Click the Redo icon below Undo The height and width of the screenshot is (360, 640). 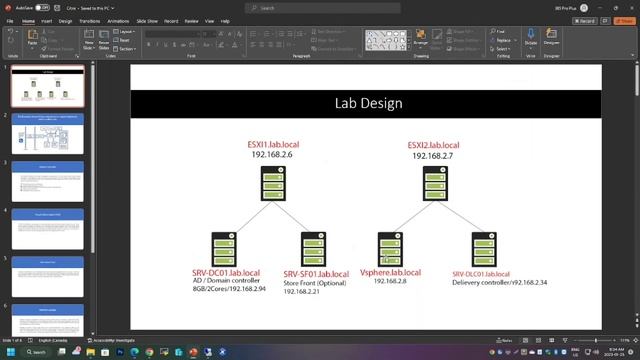coord(11,40)
